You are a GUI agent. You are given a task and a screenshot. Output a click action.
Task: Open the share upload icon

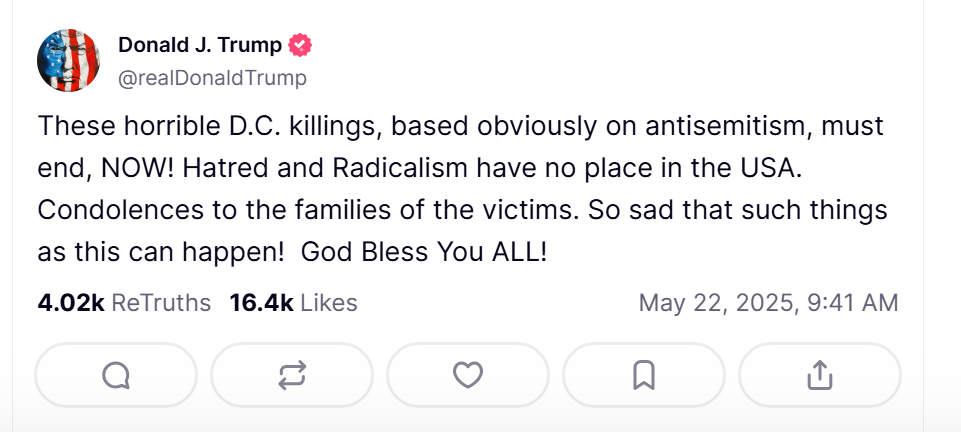819,375
